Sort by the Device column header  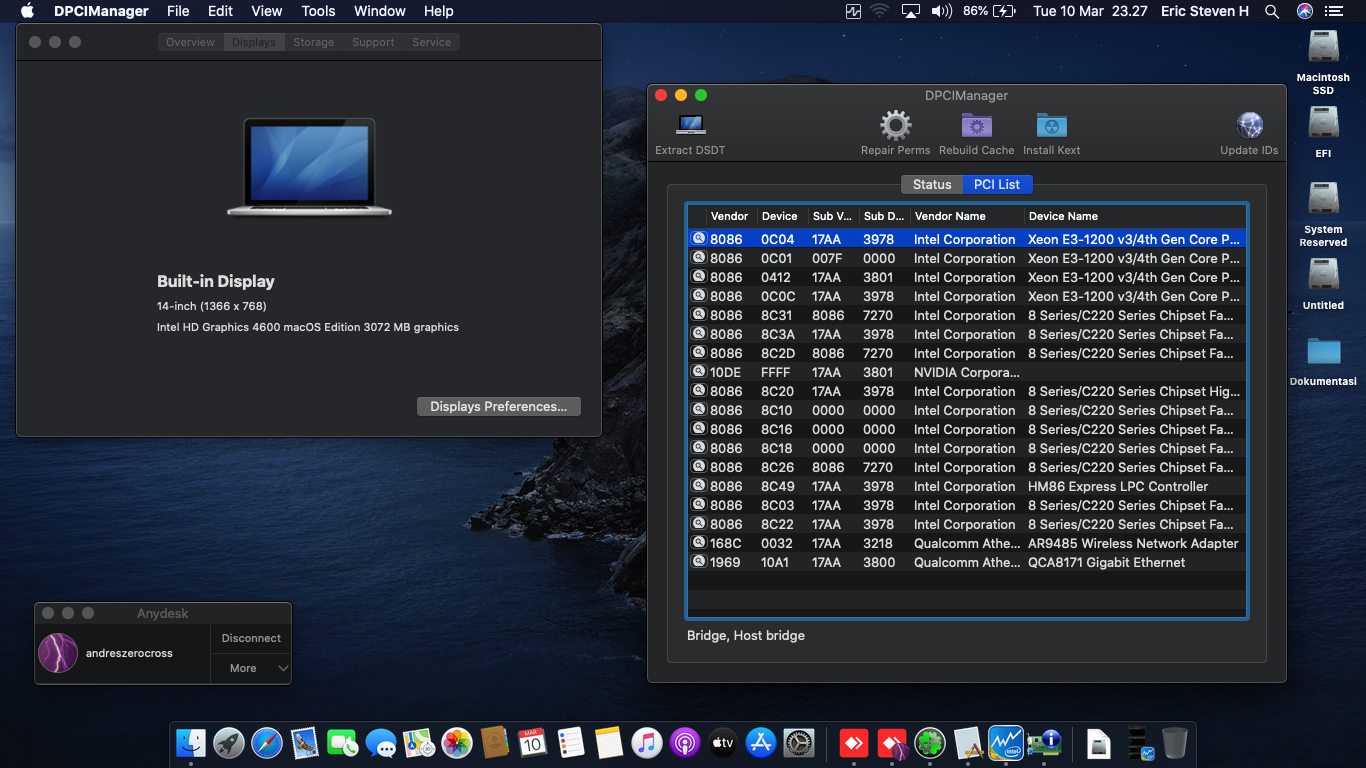tap(782, 216)
